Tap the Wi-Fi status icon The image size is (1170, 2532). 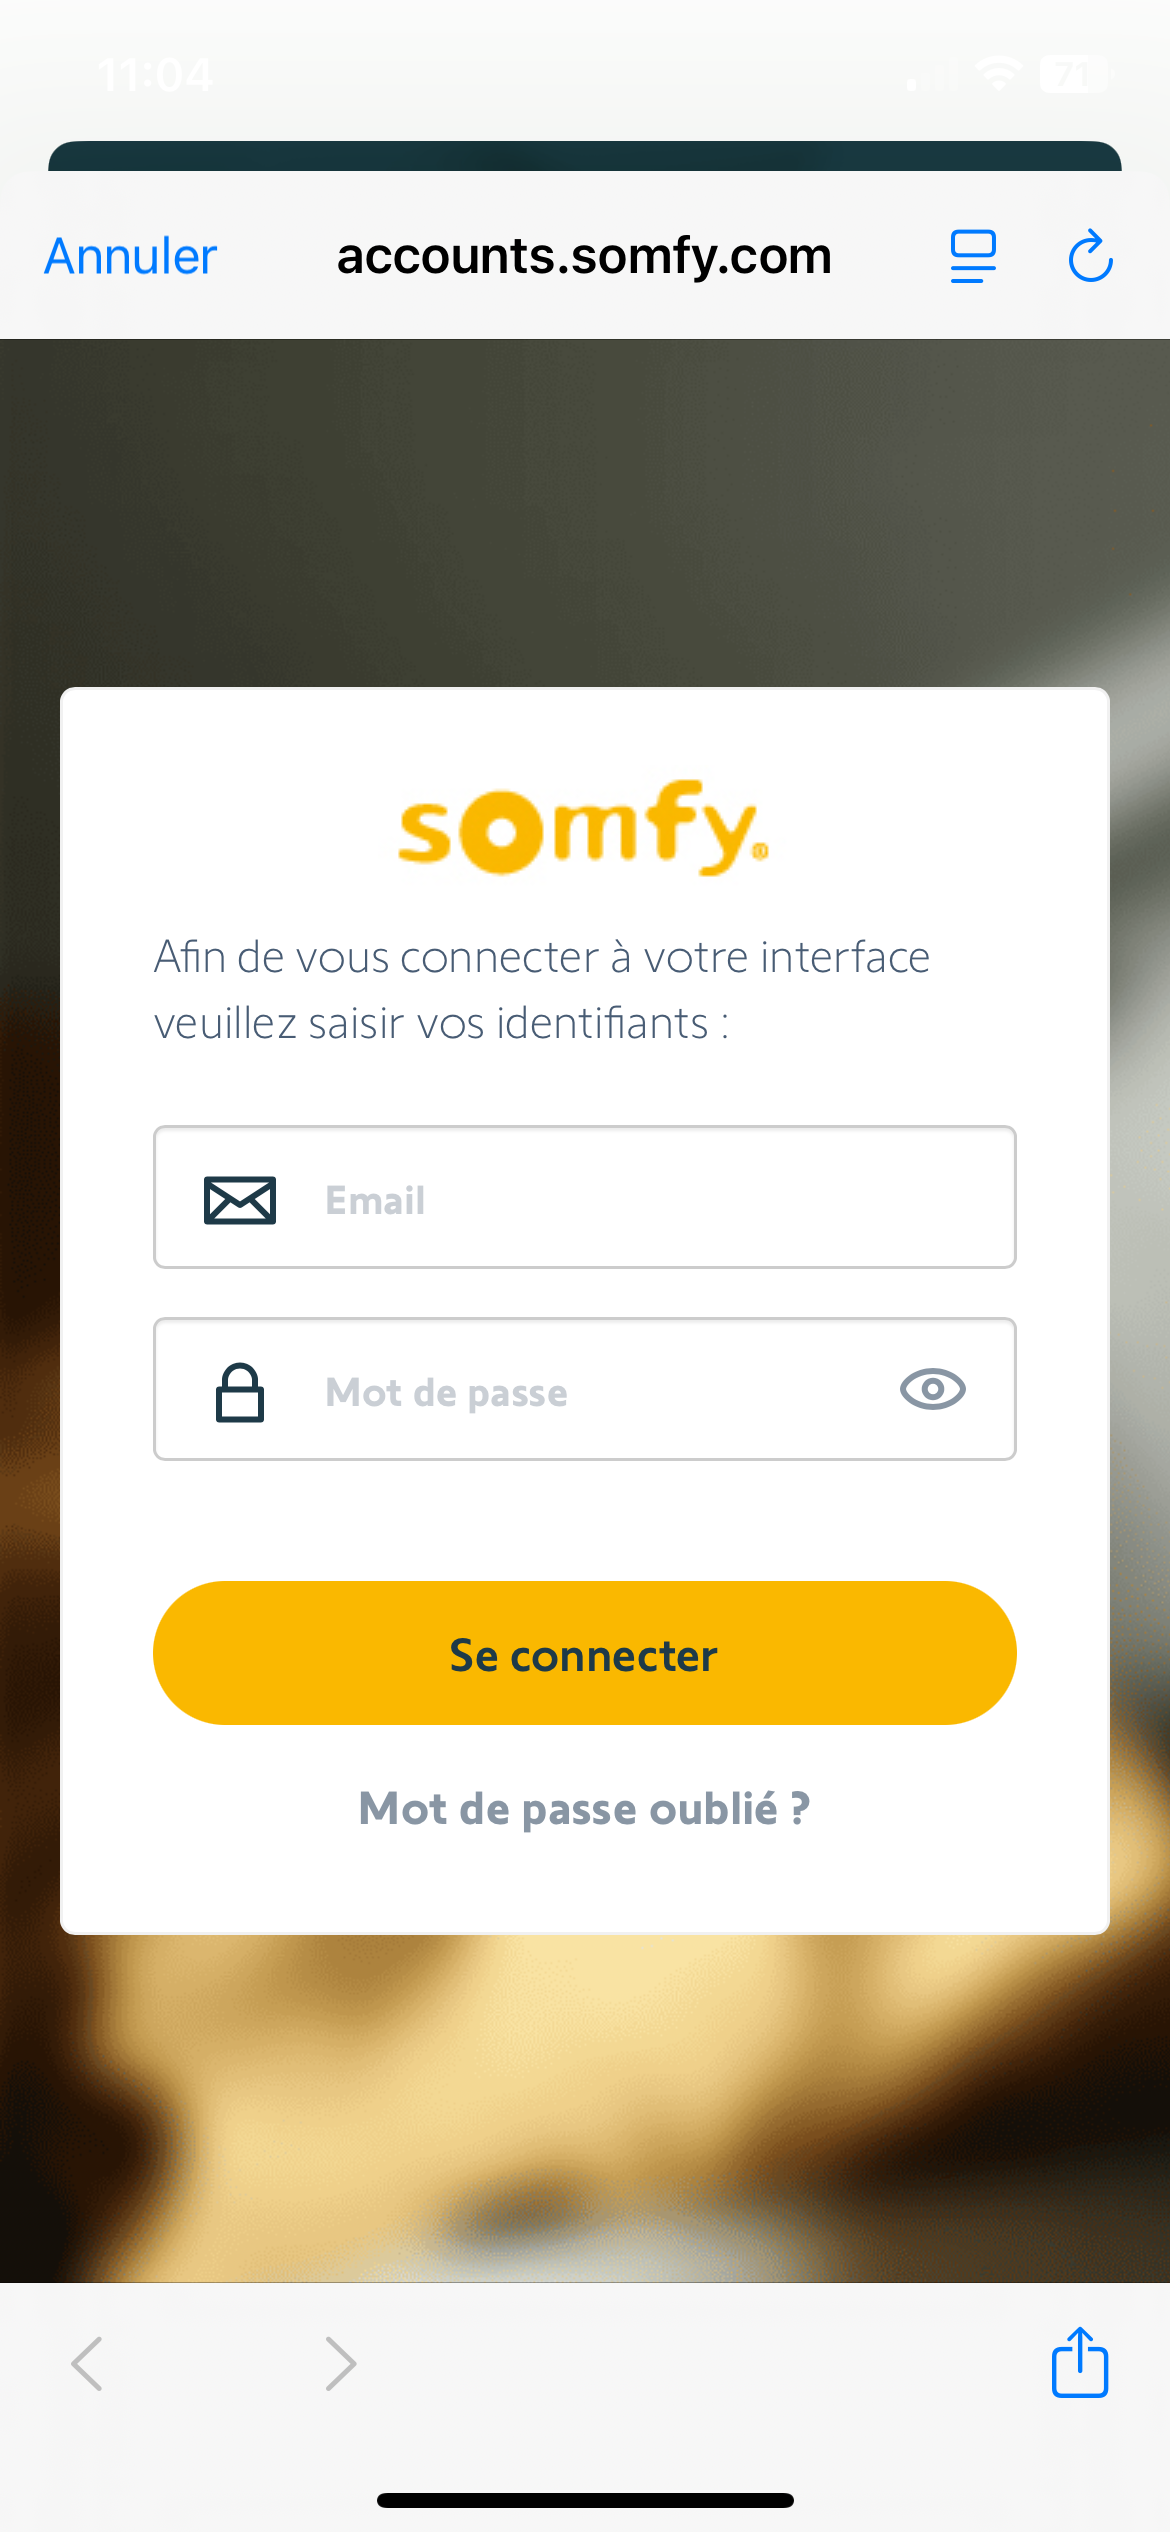click(998, 74)
